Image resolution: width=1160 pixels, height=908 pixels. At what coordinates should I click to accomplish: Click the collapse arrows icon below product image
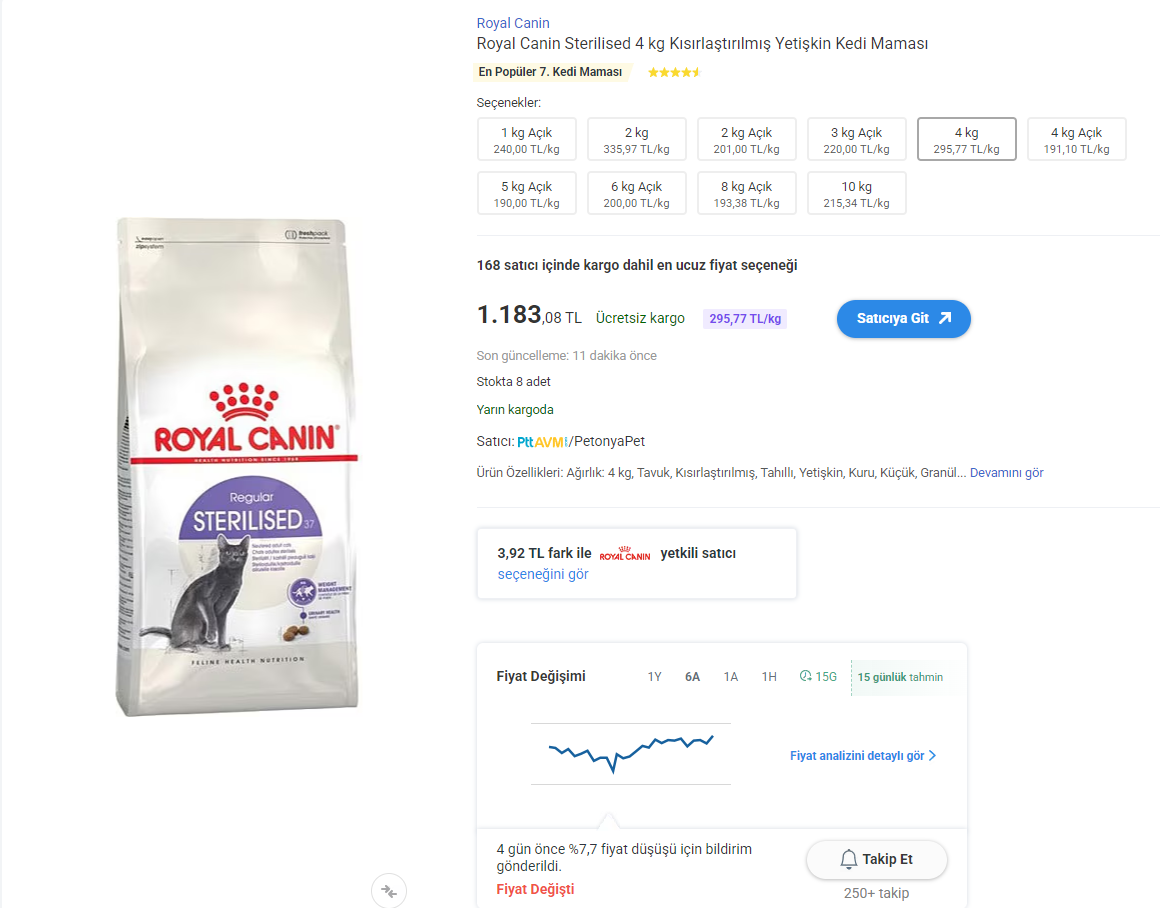pyautogui.click(x=389, y=891)
